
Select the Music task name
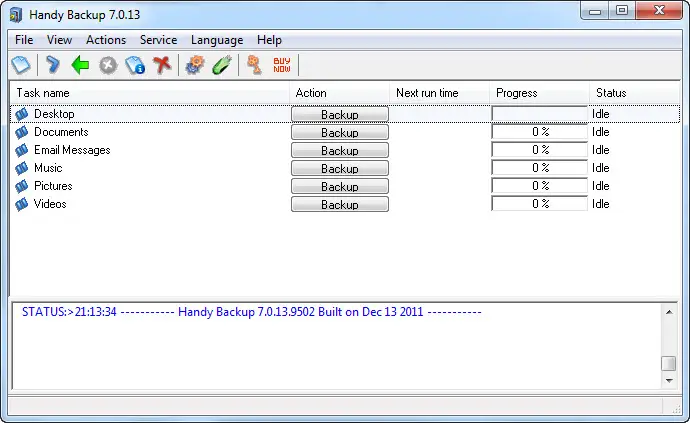coord(48,168)
